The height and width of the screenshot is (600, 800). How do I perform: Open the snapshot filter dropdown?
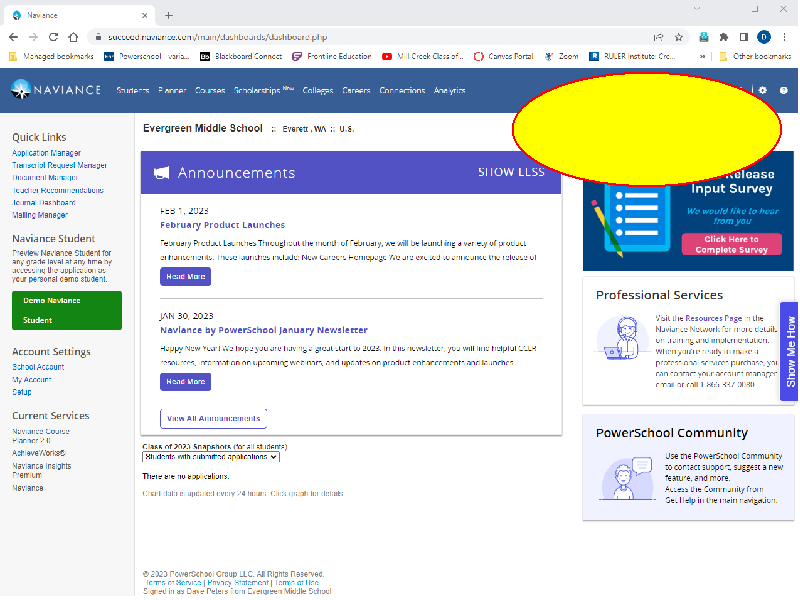(211, 457)
